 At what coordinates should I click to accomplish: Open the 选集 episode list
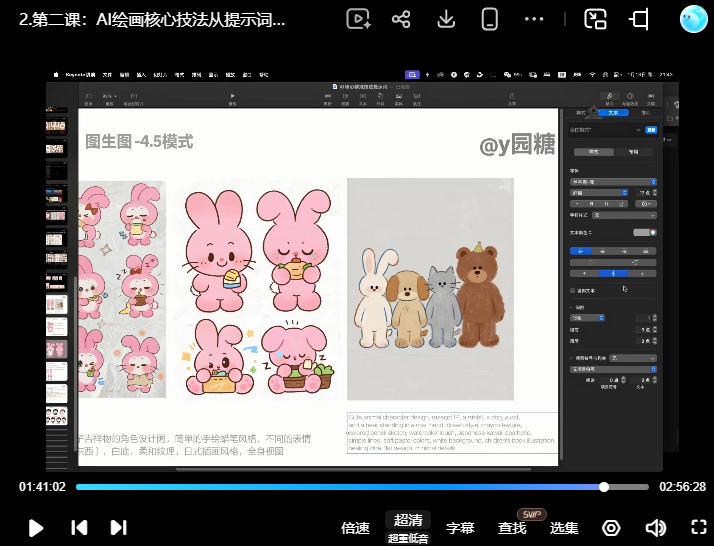564,528
